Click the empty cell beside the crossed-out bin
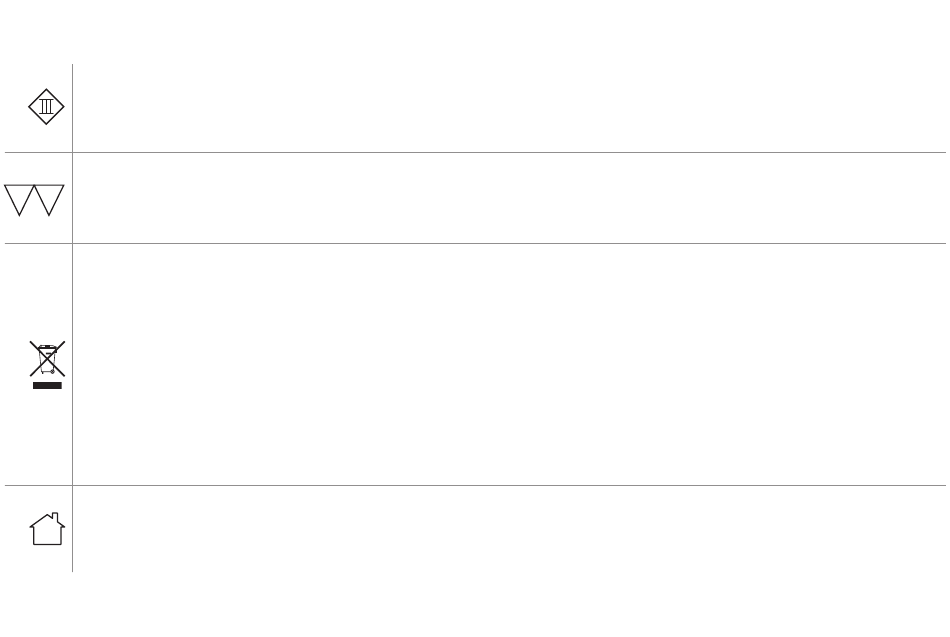The height and width of the screenshot is (637, 950). [509, 364]
